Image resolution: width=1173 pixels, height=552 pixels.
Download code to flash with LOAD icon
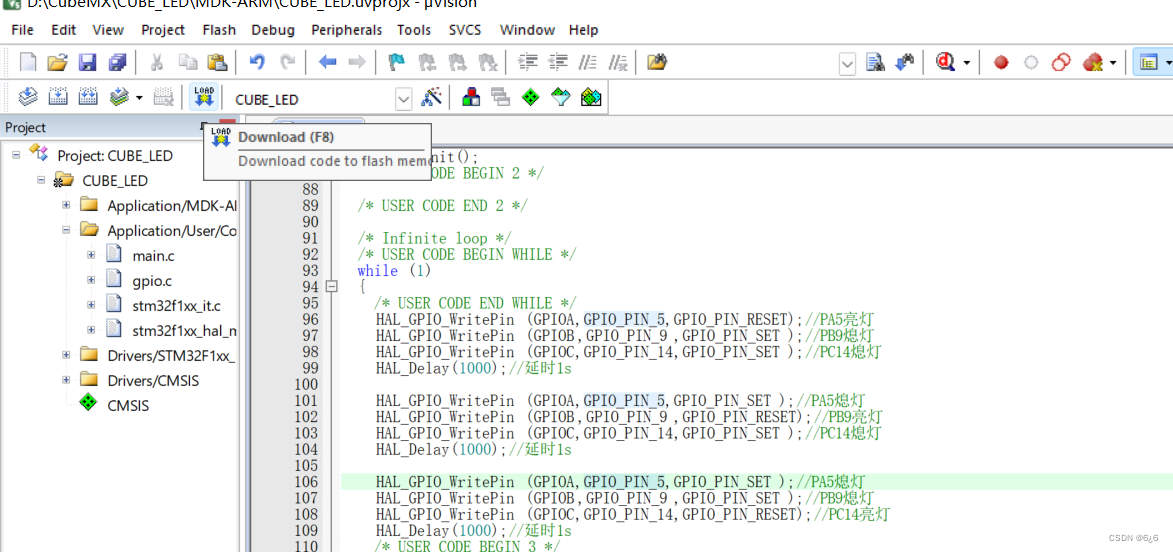click(x=203, y=96)
